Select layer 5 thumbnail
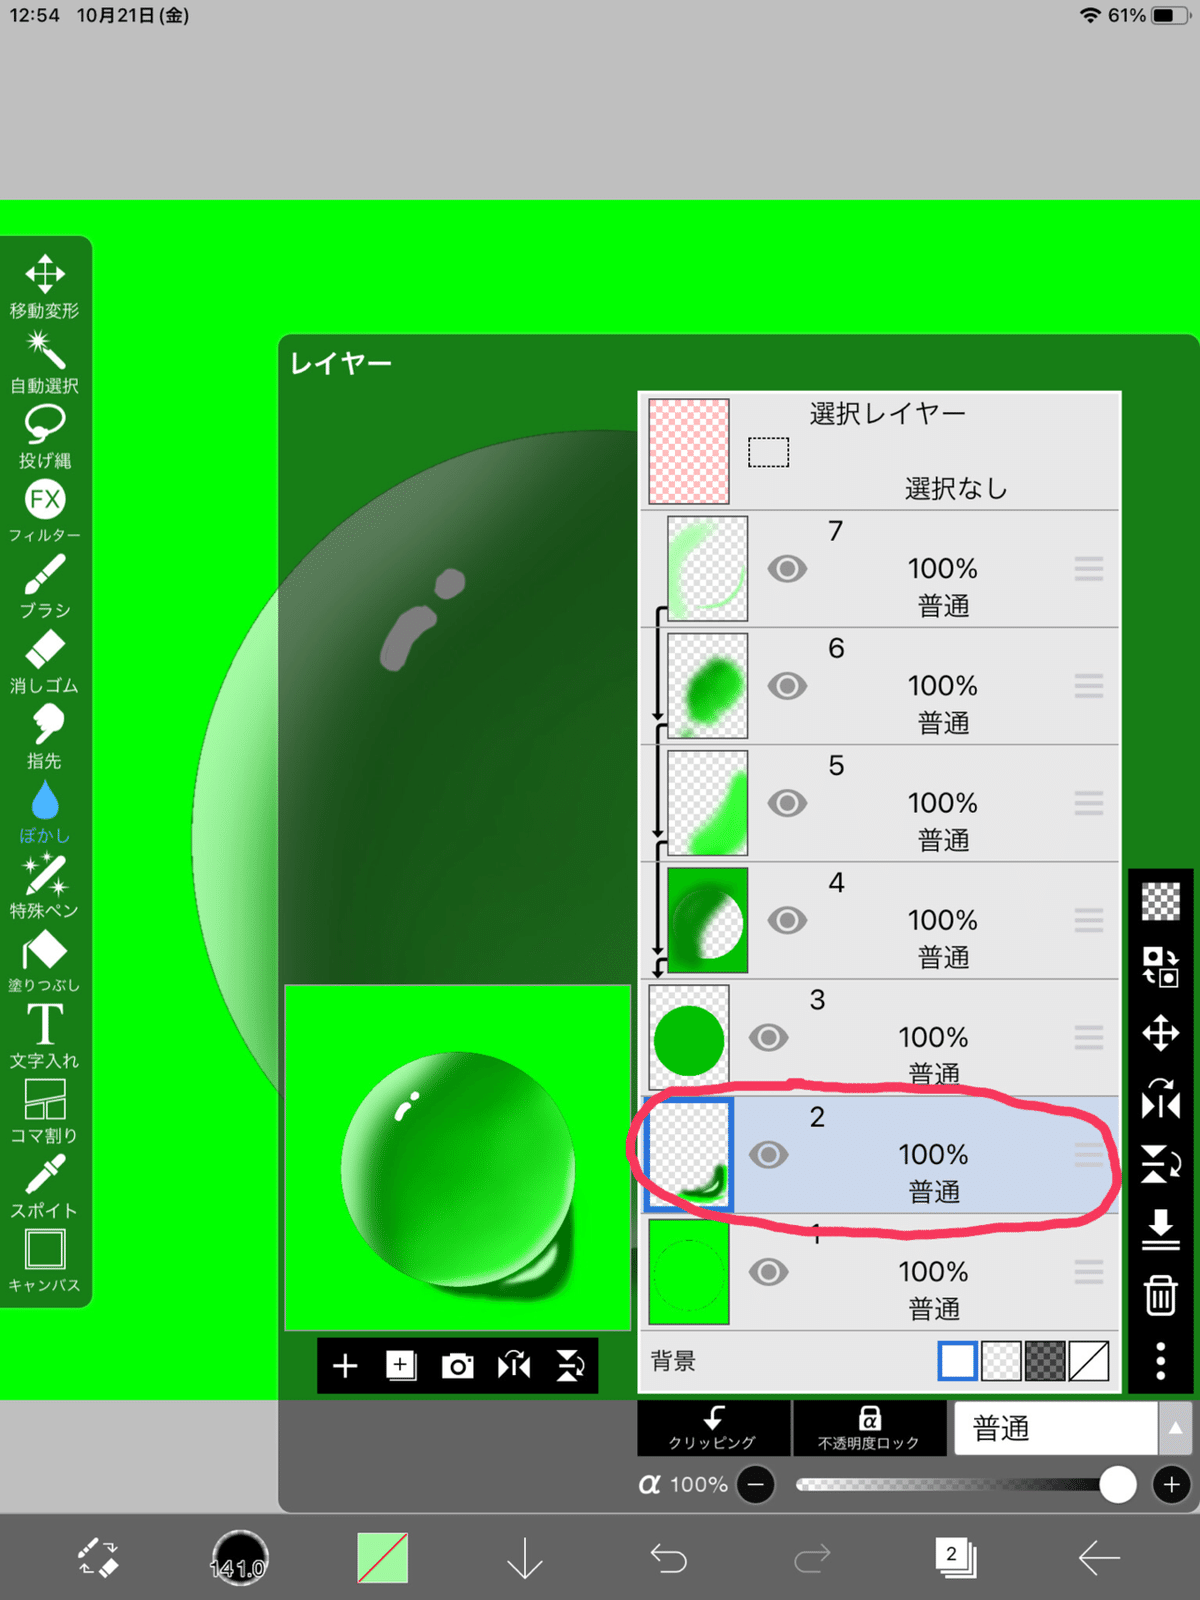This screenshot has width=1200, height=1600. 708,803
